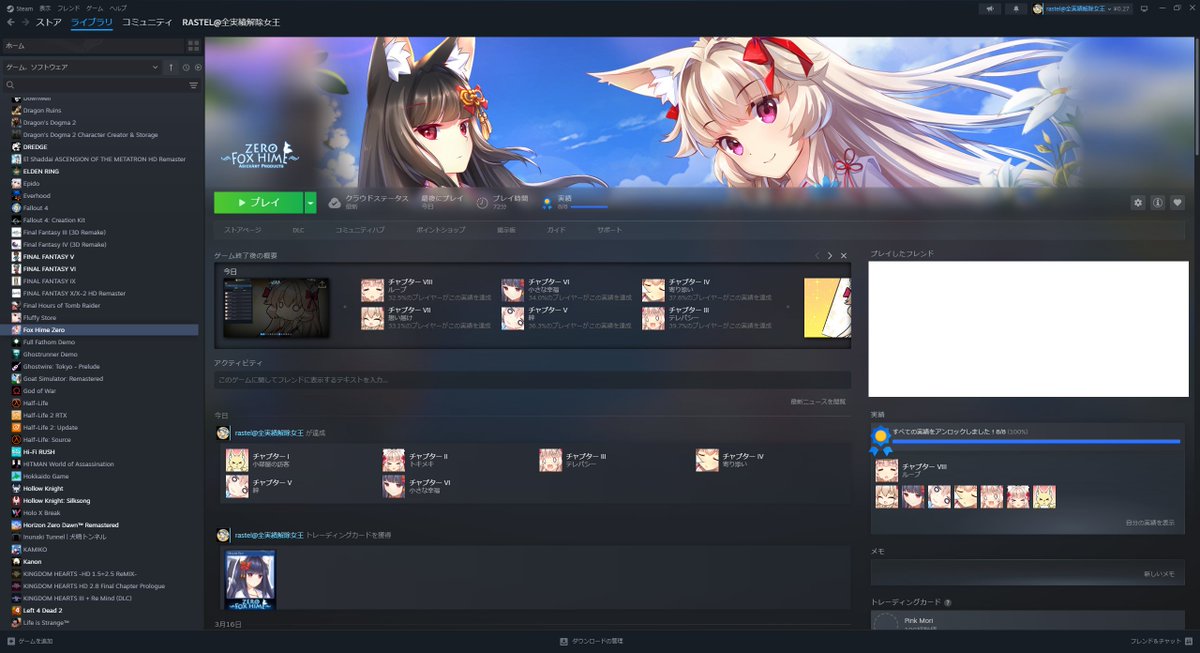Click チャプター II トキメキ icon in activity feed
The height and width of the screenshot is (653, 1200).
(393, 460)
